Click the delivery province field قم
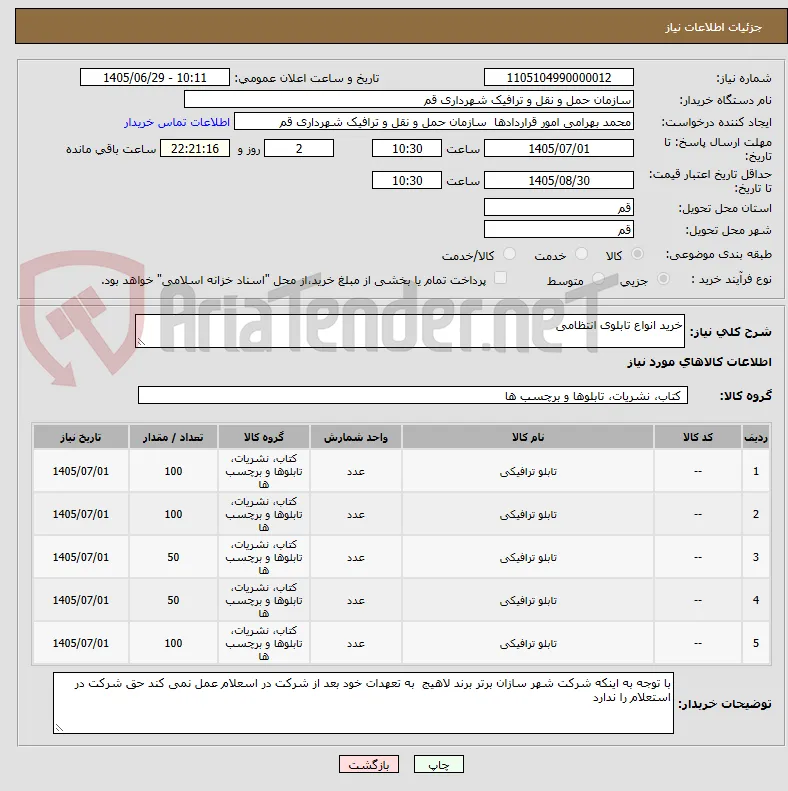This screenshot has width=788, height=791. tap(558, 207)
